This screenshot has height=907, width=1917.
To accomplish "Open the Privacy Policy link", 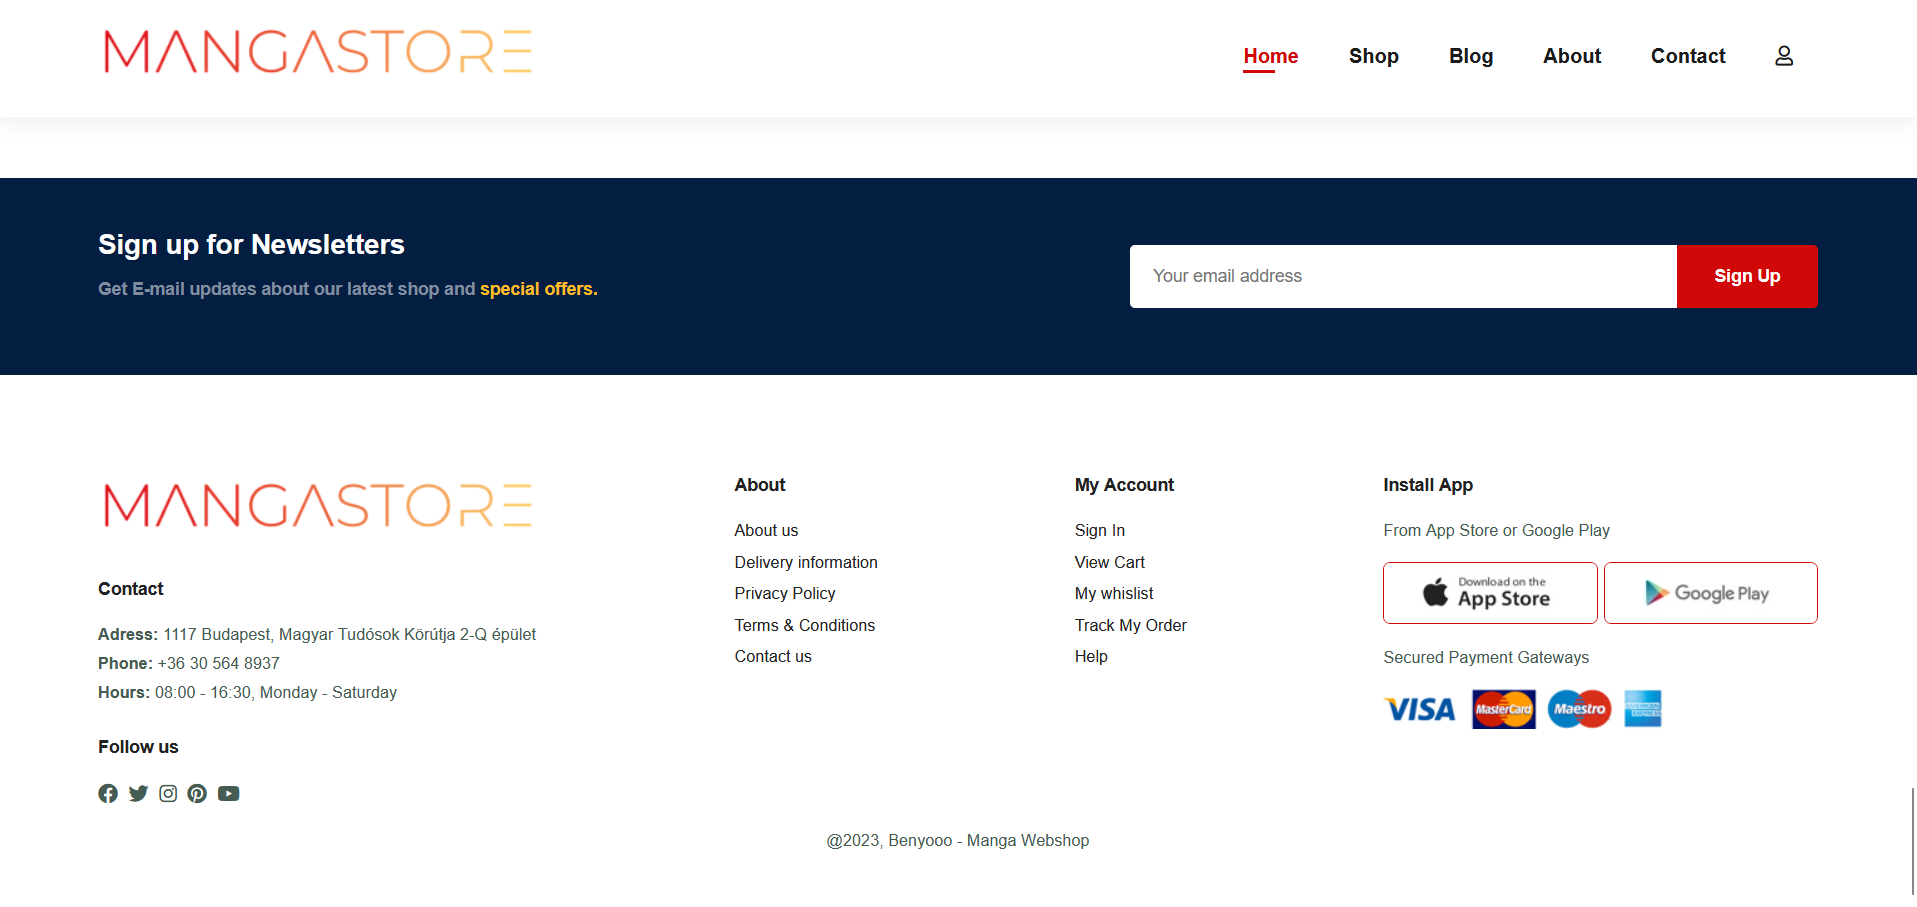I will [x=784, y=593].
